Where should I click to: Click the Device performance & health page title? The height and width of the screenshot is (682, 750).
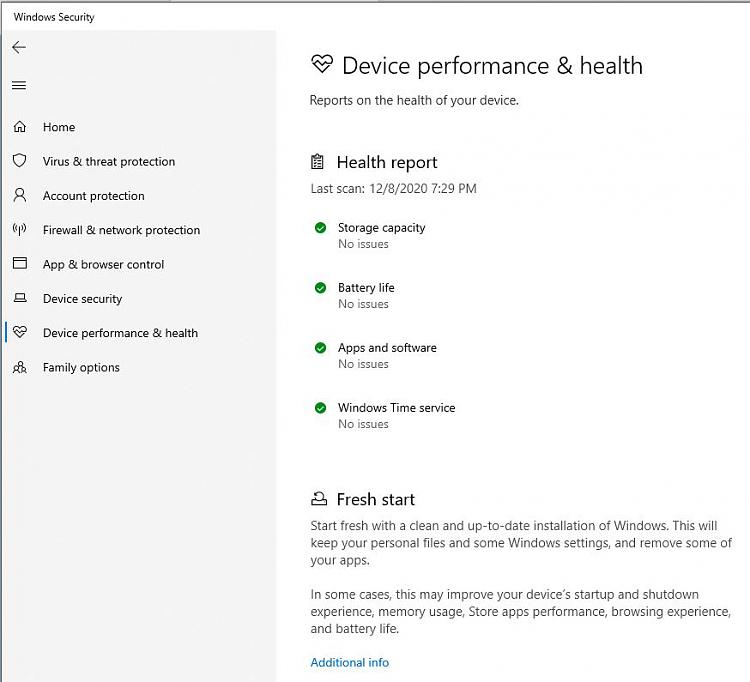click(493, 66)
